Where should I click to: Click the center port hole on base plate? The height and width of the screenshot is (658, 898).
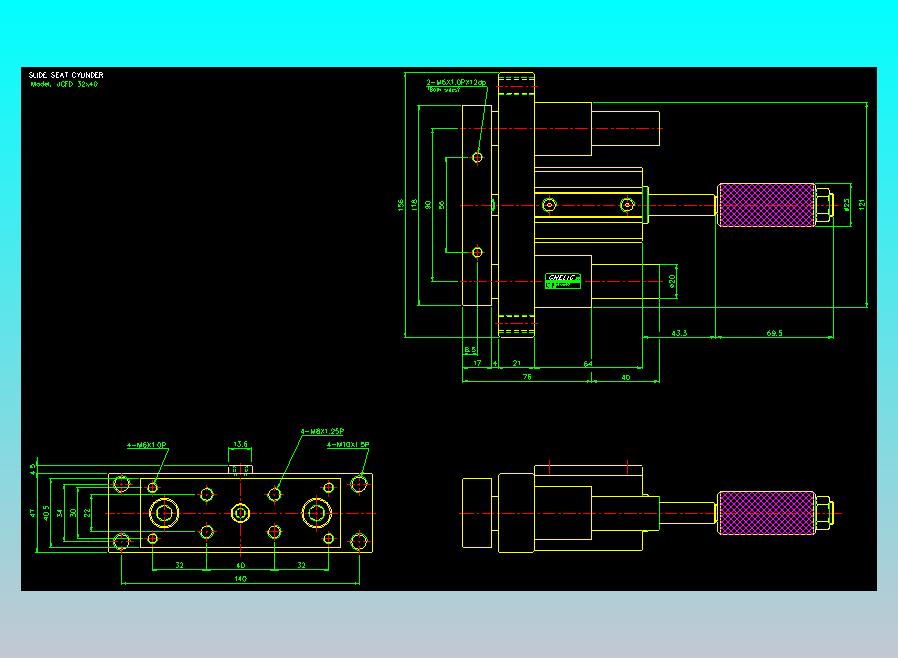point(240,513)
